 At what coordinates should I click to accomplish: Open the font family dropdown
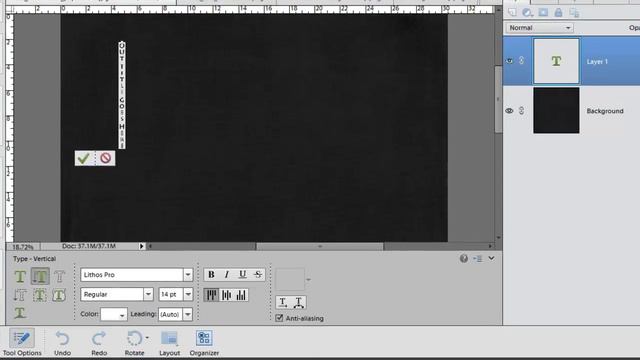[x=188, y=275]
